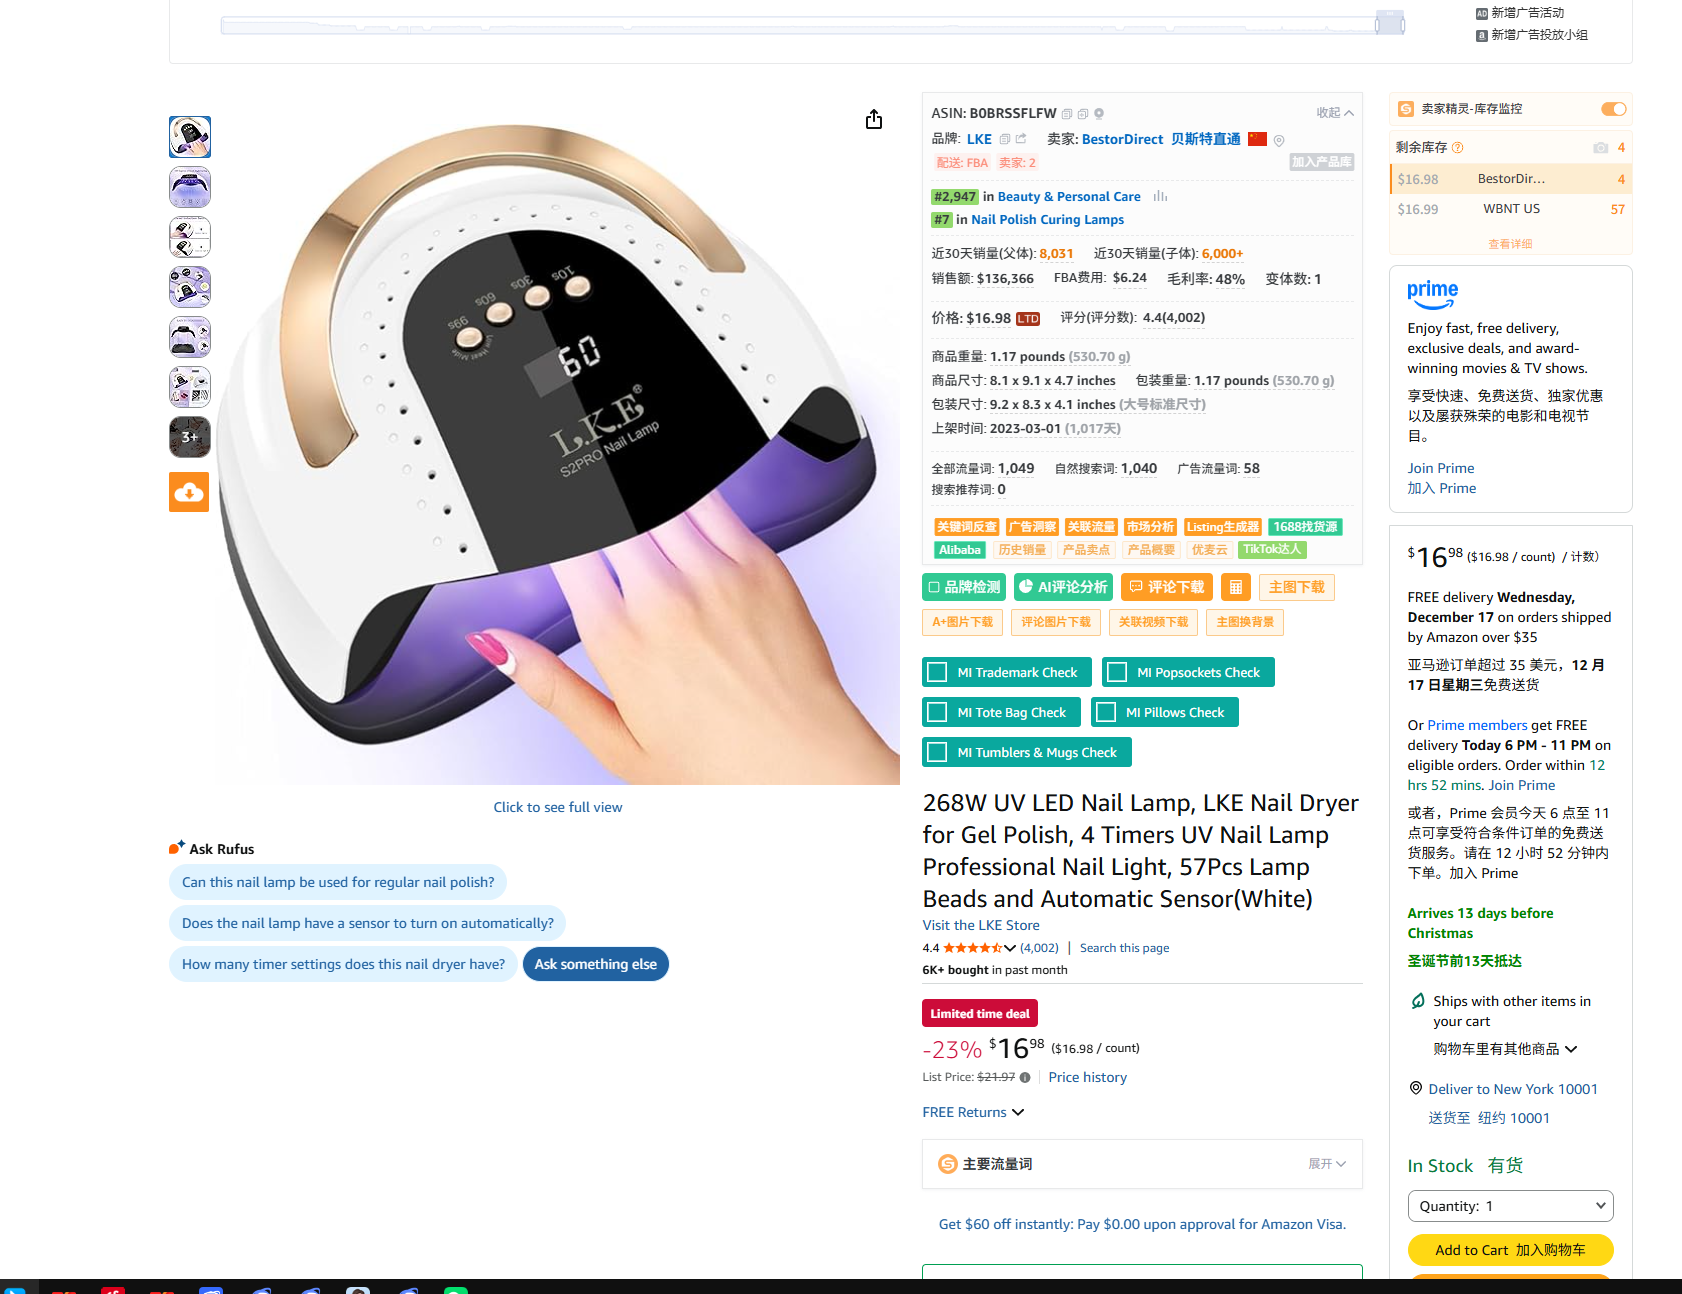1682x1294 pixels.
Task: Click the Add to Cart button
Action: [x=1510, y=1250]
